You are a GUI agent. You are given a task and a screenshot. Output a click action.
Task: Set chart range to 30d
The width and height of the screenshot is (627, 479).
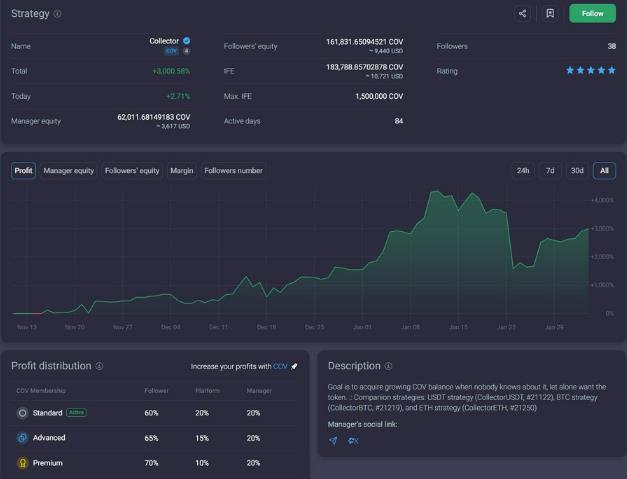577,170
